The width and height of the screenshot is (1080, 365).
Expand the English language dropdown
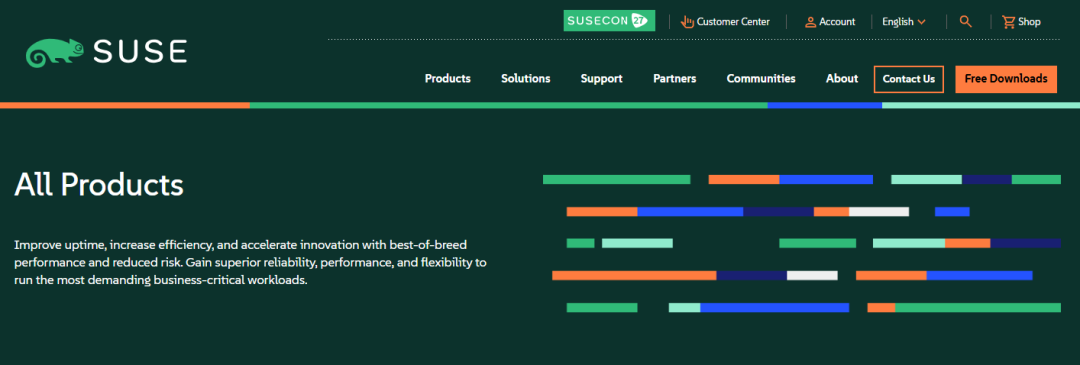coord(904,21)
